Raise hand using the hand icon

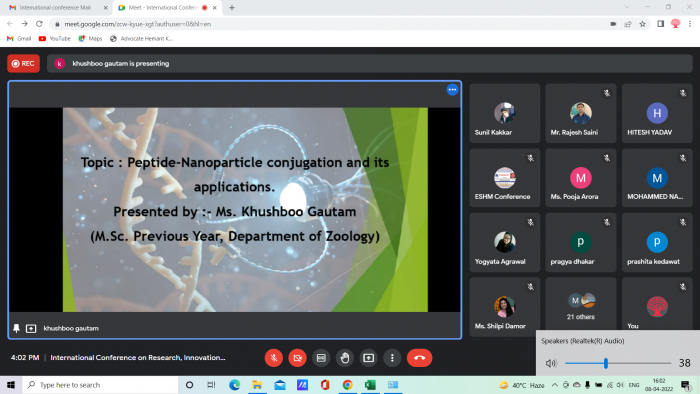point(345,358)
